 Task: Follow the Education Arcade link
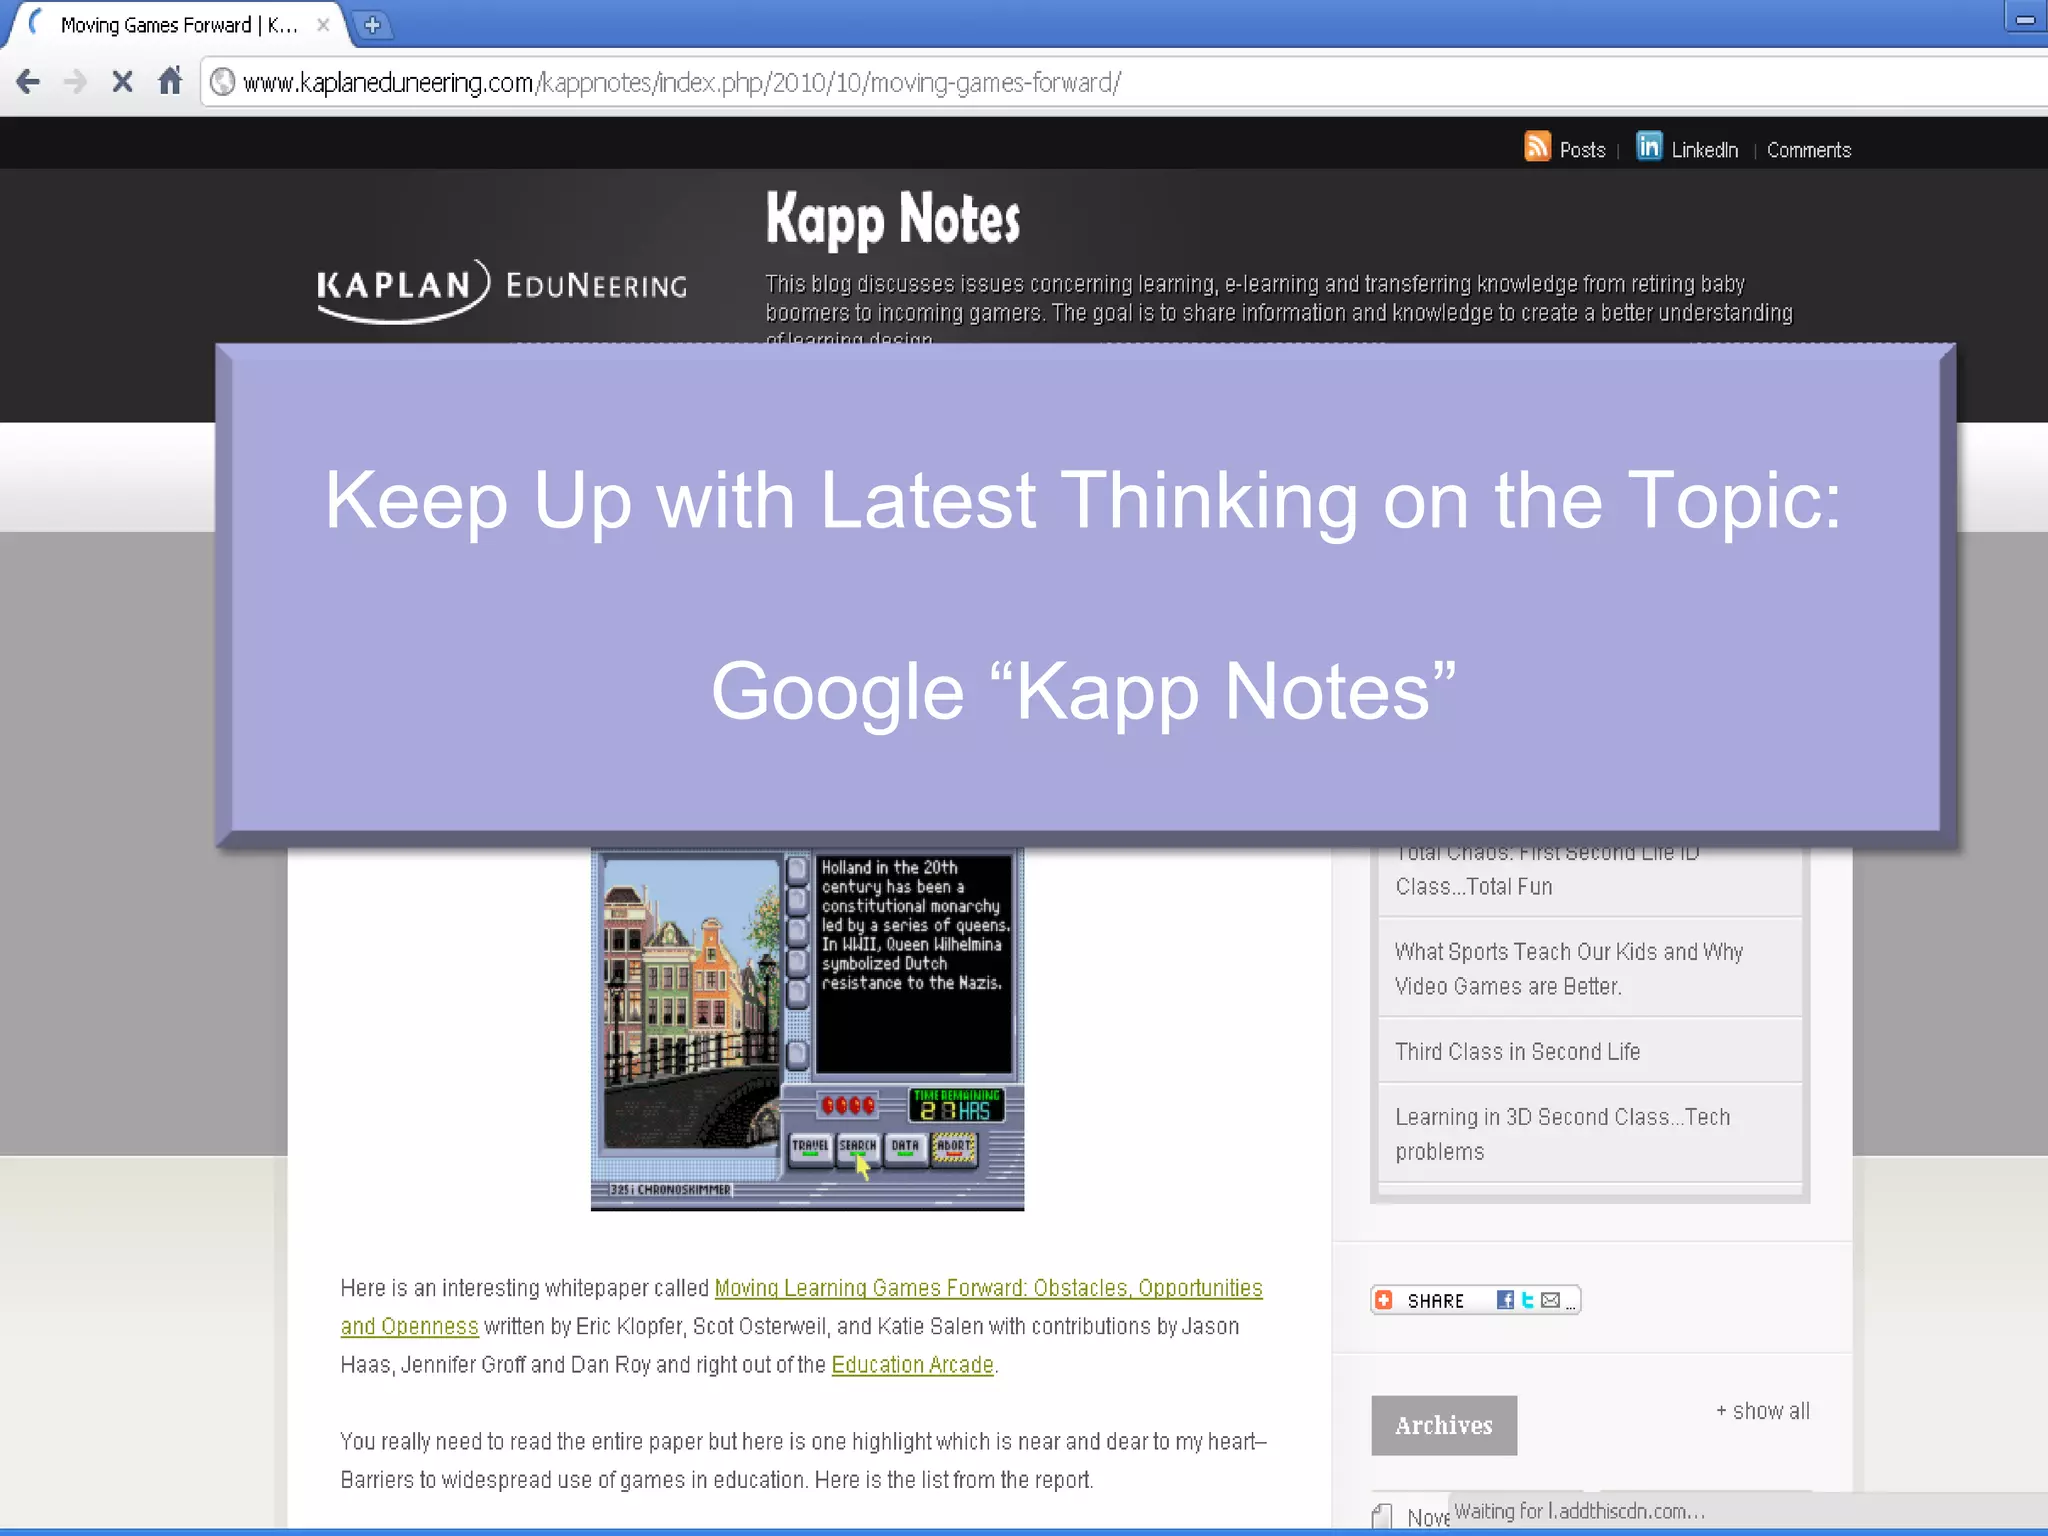[x=912, y=1365]
